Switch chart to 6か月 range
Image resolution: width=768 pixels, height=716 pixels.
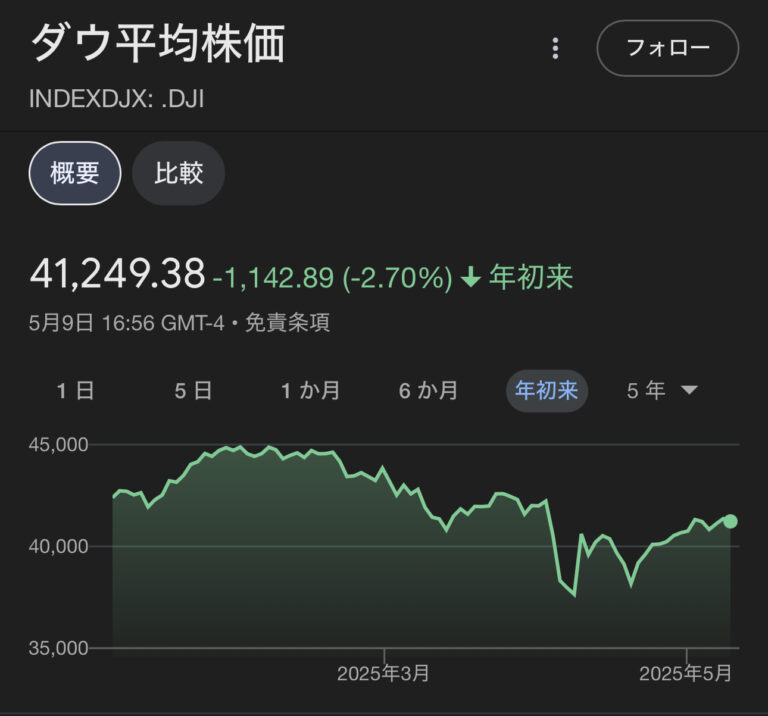tap(428, 391)
